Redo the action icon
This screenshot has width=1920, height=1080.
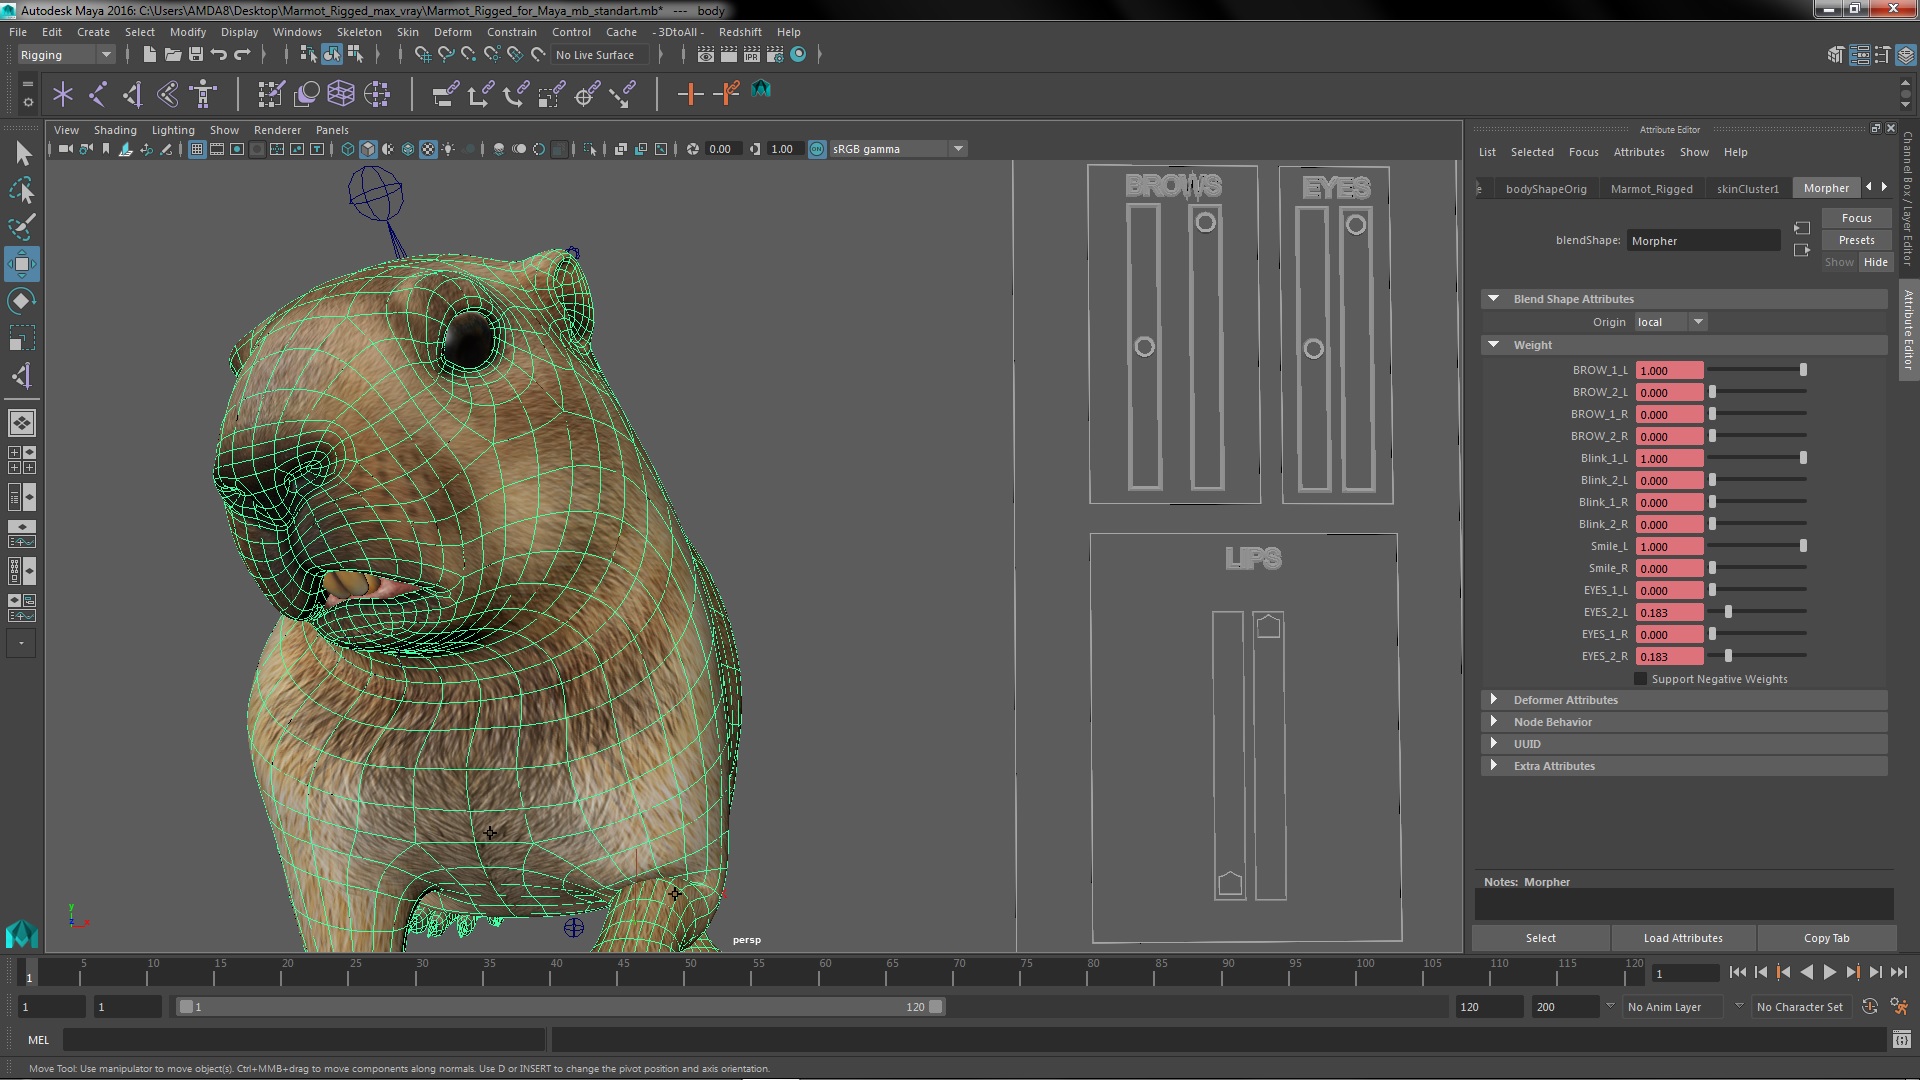click(x=242, y=55)
